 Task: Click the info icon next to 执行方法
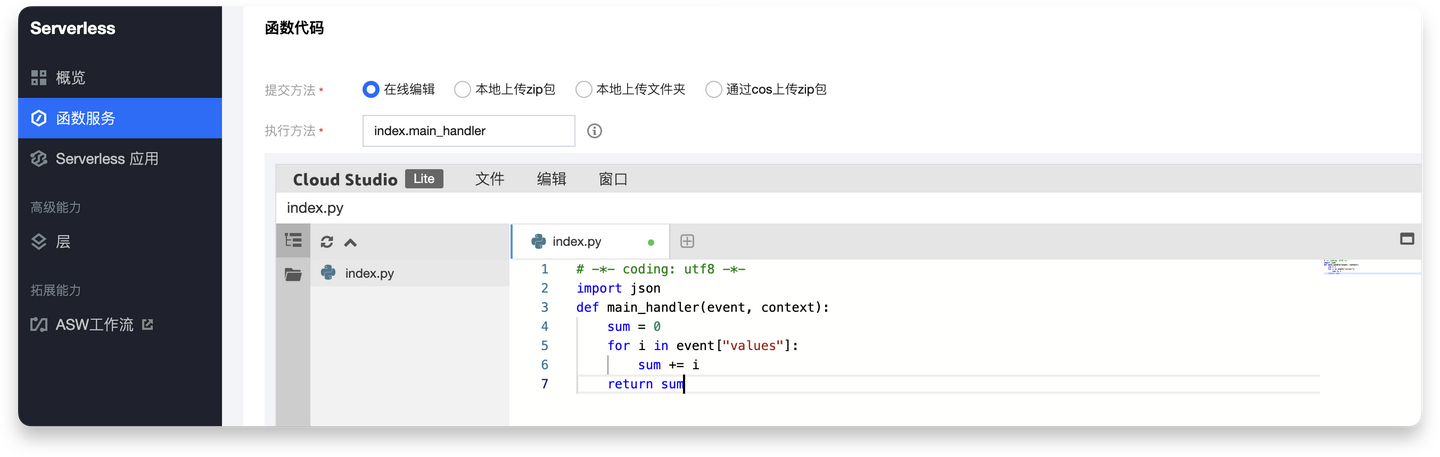tap(594, 131)
